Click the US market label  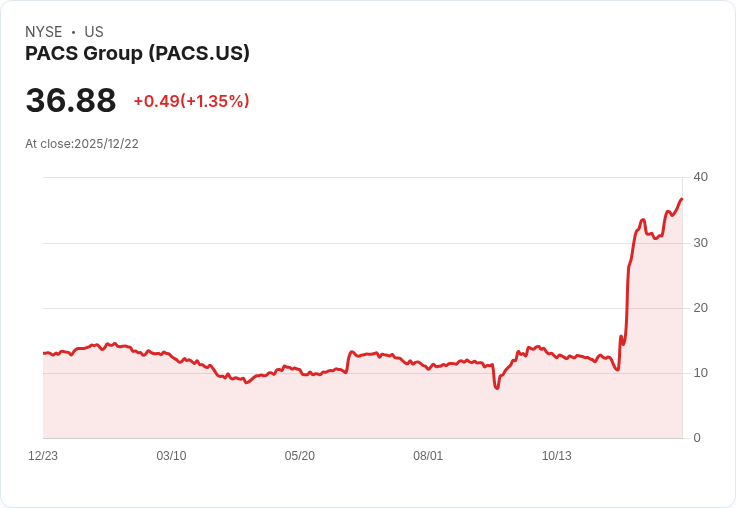pyautogui.click(x=94, y=32)
